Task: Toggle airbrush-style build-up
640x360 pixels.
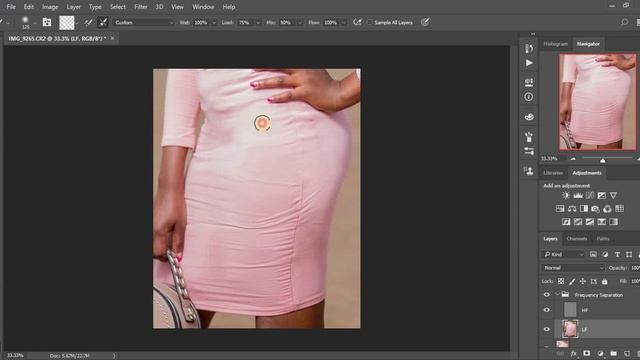Action: click(x=357, y=22)
